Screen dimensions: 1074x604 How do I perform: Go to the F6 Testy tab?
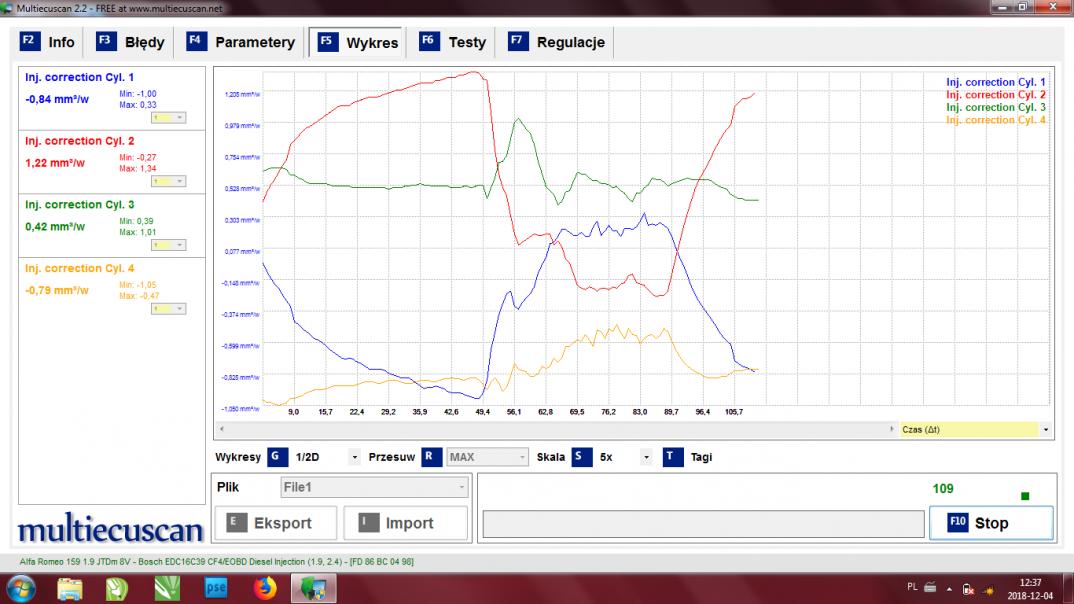pyautogui.click(x=453, y=42)
